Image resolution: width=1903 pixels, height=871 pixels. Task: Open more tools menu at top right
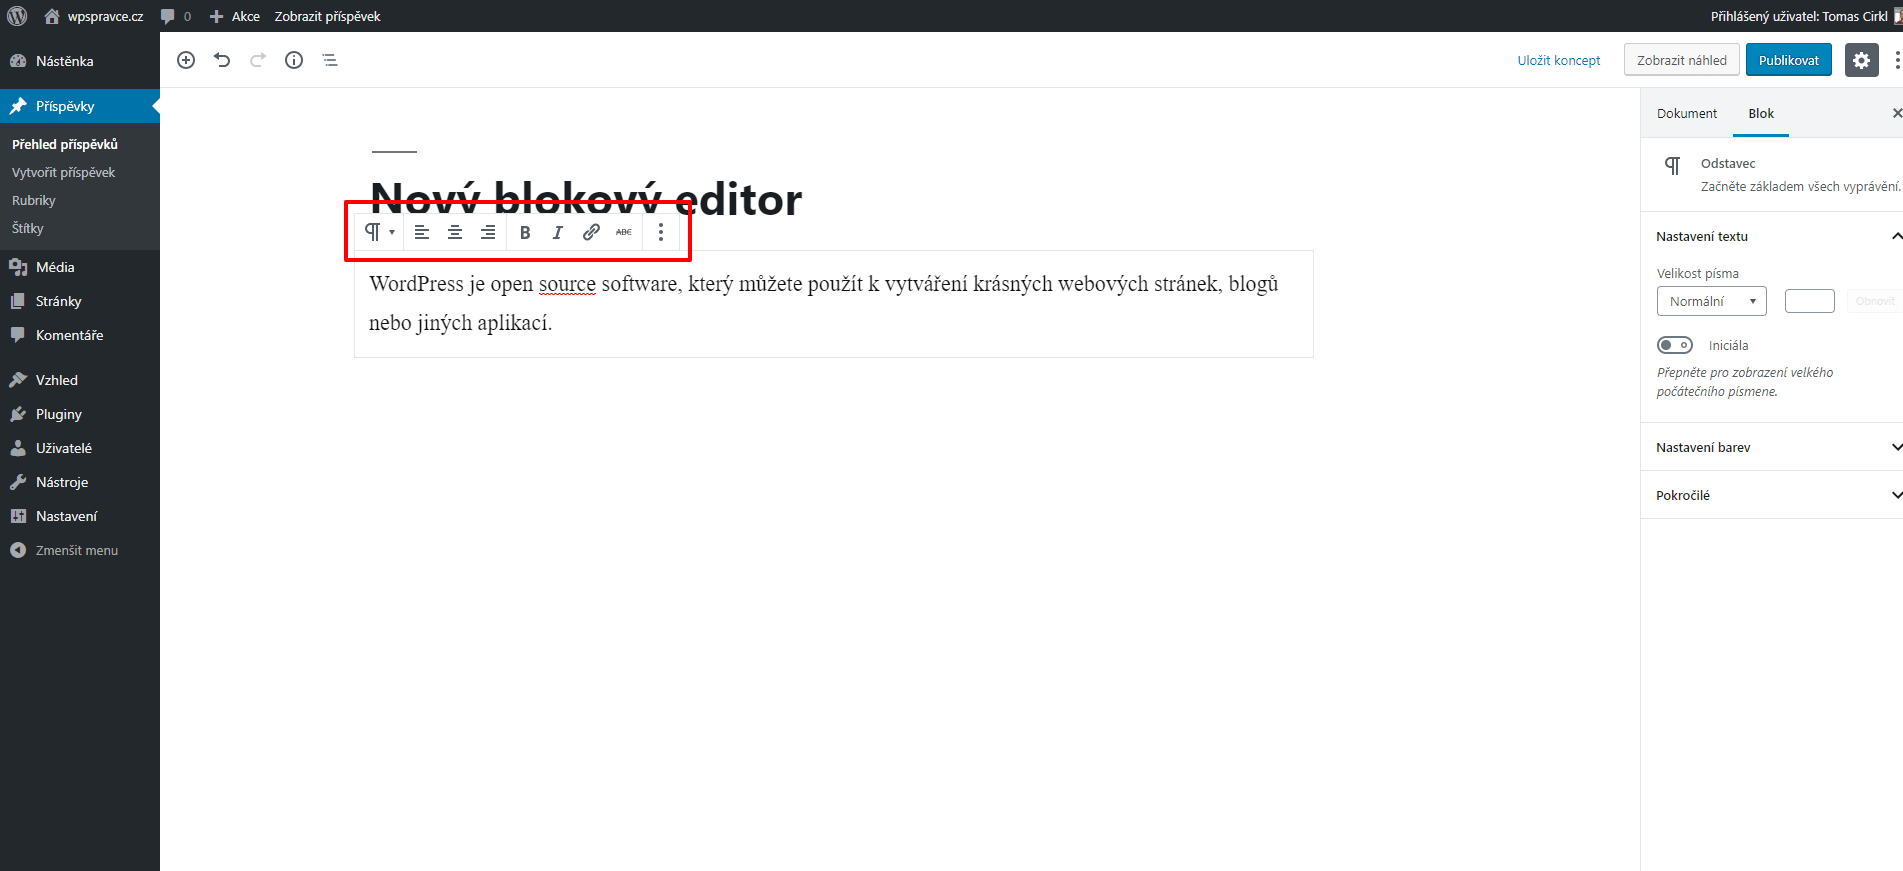[x=1897, y=60]
